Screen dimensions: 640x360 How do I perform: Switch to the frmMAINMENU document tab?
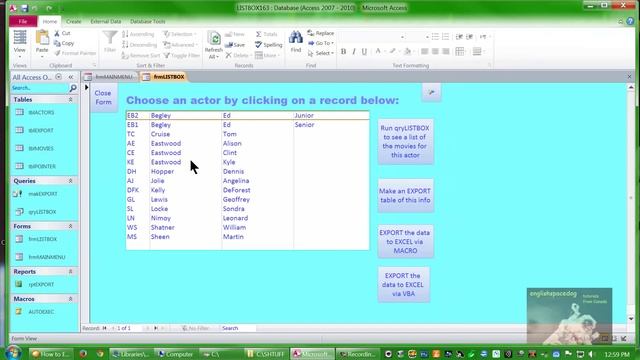[x=110, y=77]
